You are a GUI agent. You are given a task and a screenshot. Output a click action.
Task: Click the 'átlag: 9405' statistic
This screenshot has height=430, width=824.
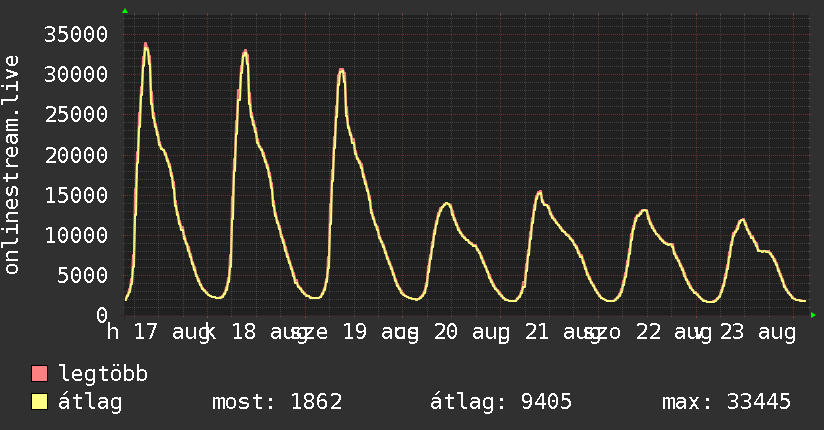coord(501,402)
